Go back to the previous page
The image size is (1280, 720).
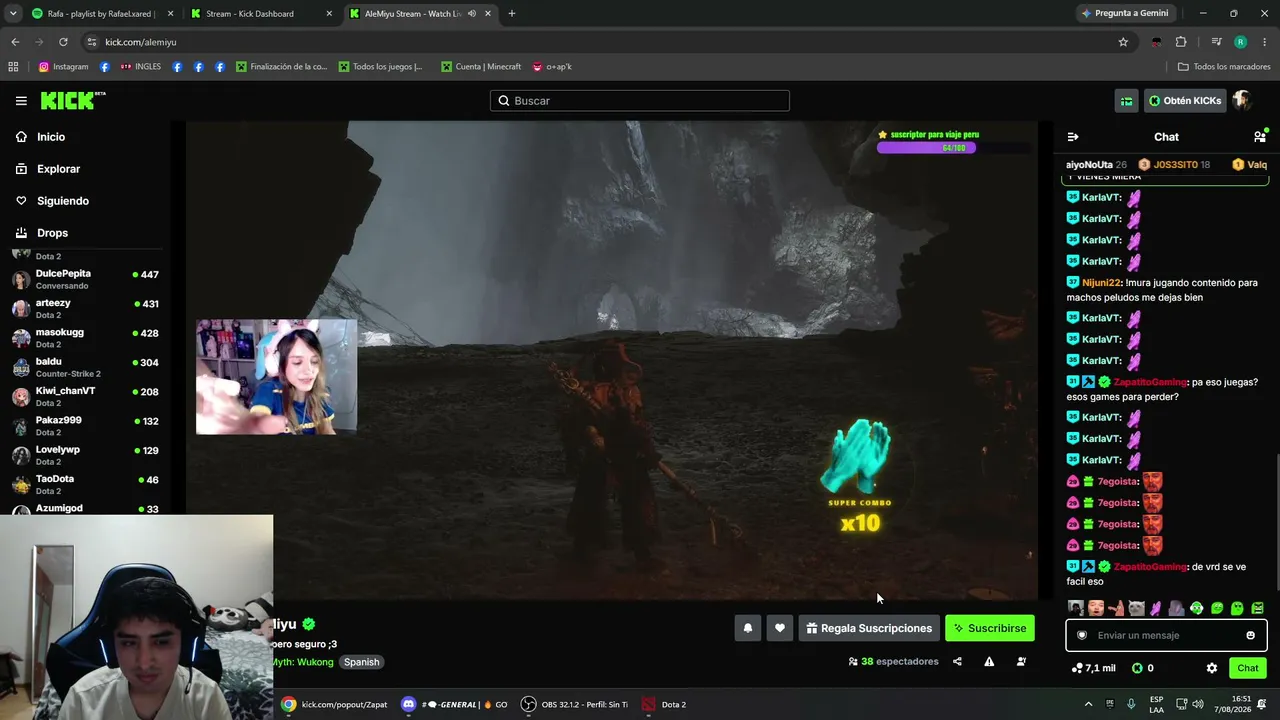pyautogui.click(x=15, y=42)
